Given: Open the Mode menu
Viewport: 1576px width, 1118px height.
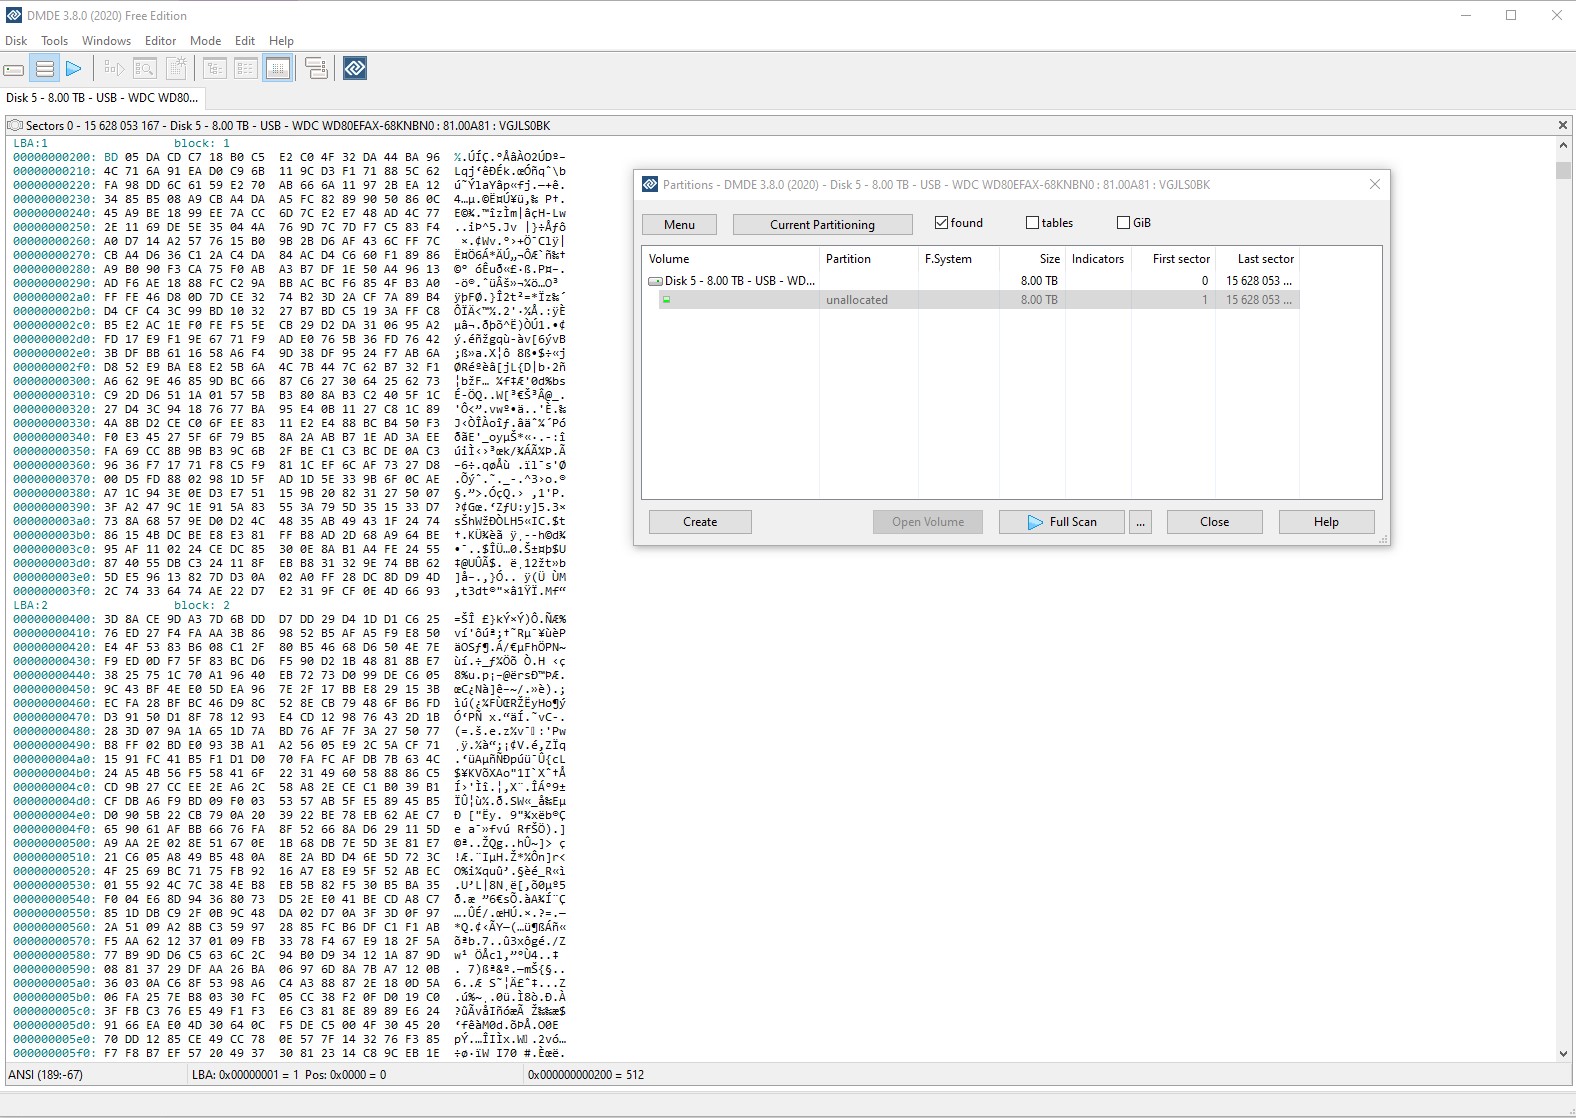Looking at the screenshot, I should tap(205, 41).
